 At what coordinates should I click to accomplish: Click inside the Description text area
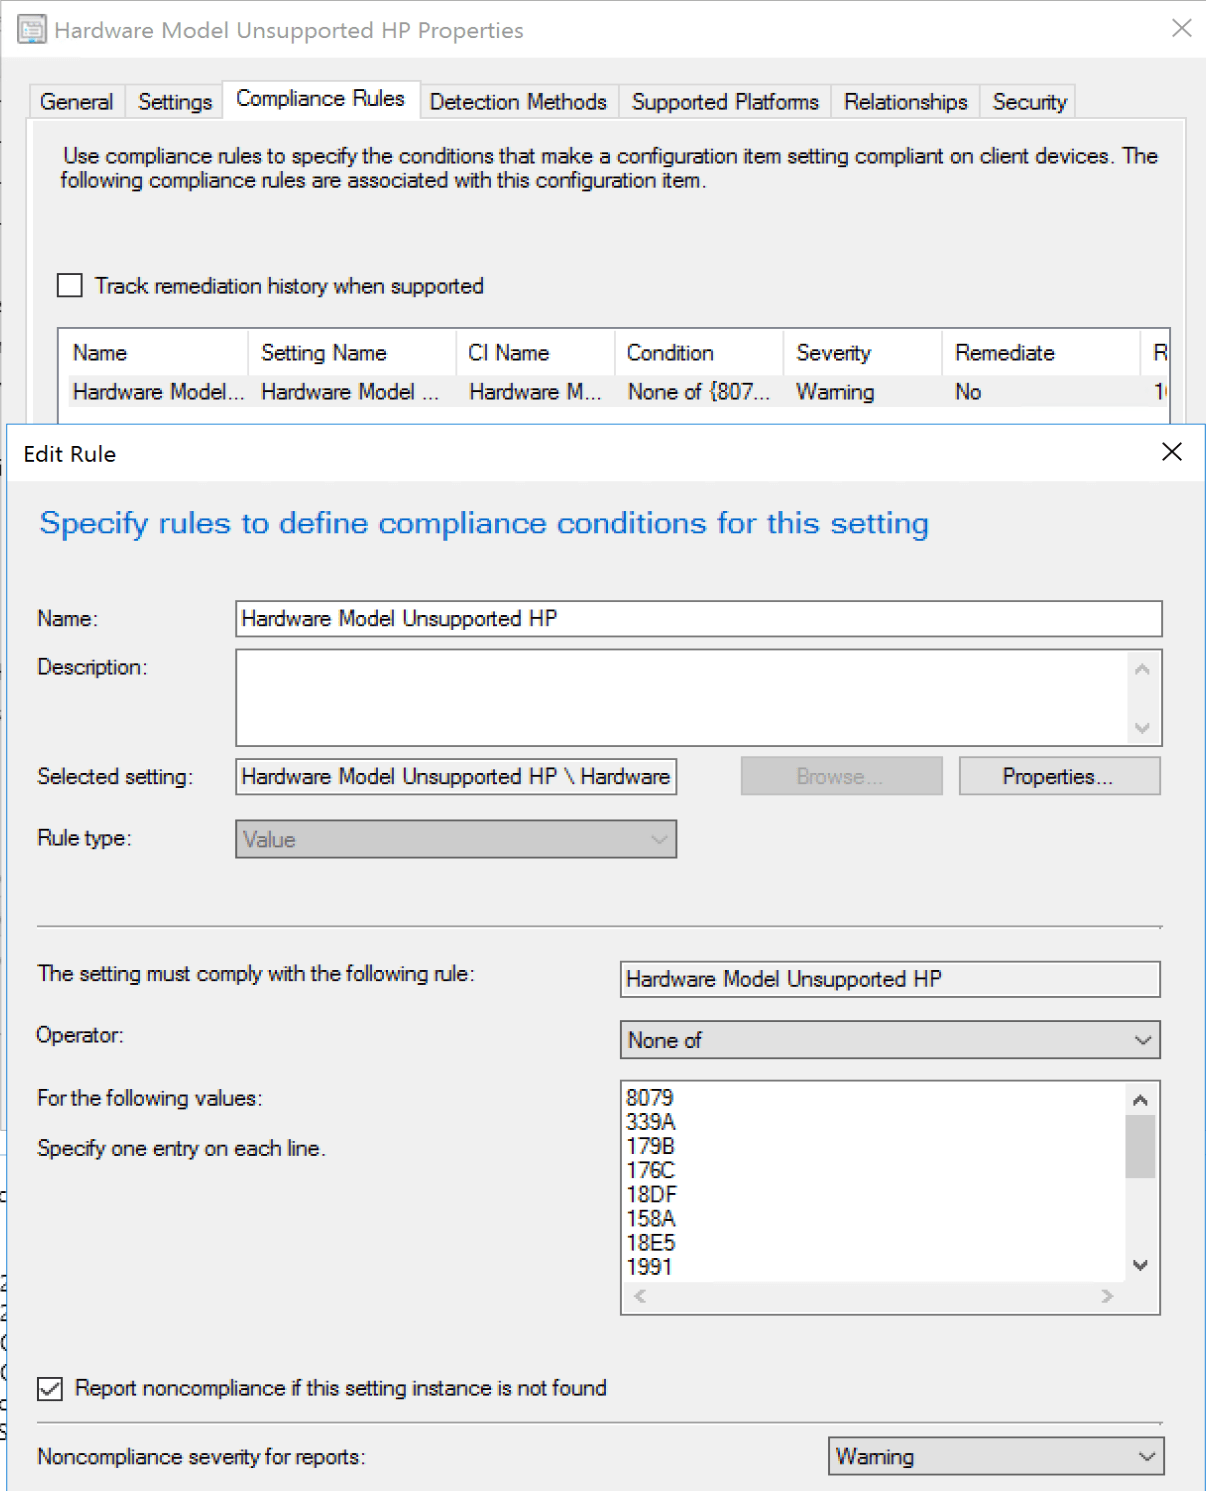click(x=680, y=697)
